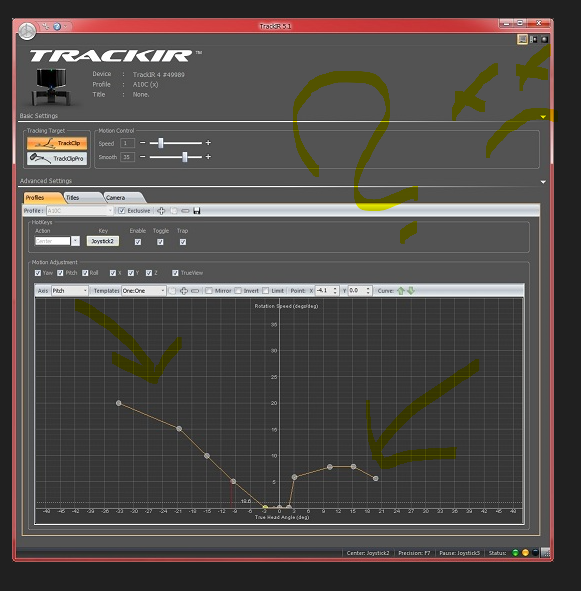Add a new profile with the plus icon
This screenshot has height=591, width=581.
click(161, 211)
